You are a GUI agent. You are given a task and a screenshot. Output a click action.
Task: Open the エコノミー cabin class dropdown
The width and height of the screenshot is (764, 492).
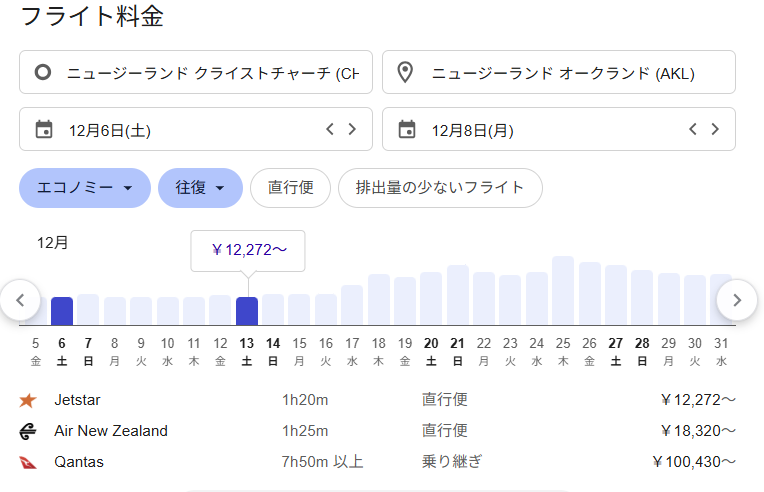tap(85, 188)
